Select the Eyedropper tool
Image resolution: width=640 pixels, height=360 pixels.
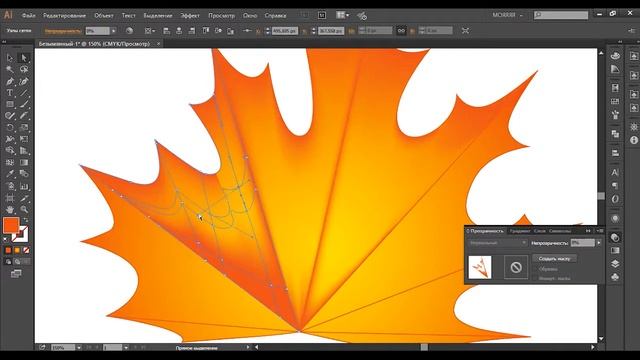coord(10,174)
